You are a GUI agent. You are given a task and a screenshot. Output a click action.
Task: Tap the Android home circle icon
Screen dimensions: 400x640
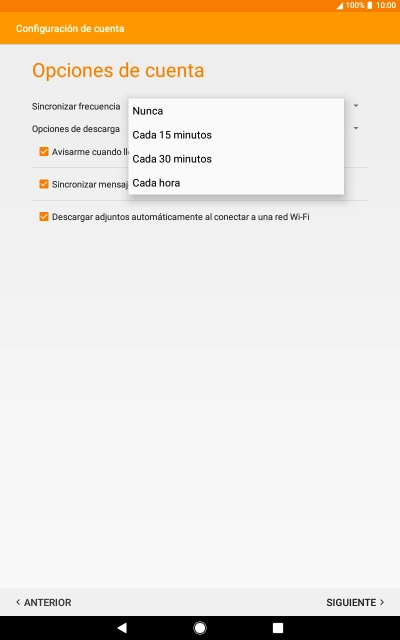click(x=200, y=627)
